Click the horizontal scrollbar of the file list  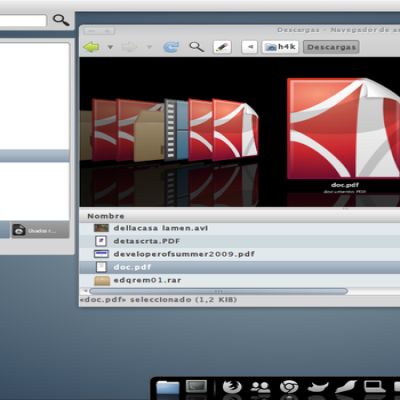219,291
